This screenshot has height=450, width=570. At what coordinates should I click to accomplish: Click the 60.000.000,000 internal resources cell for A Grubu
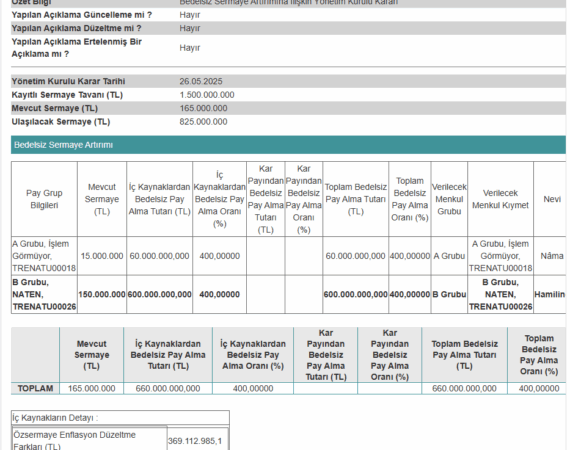click(159, 256)
